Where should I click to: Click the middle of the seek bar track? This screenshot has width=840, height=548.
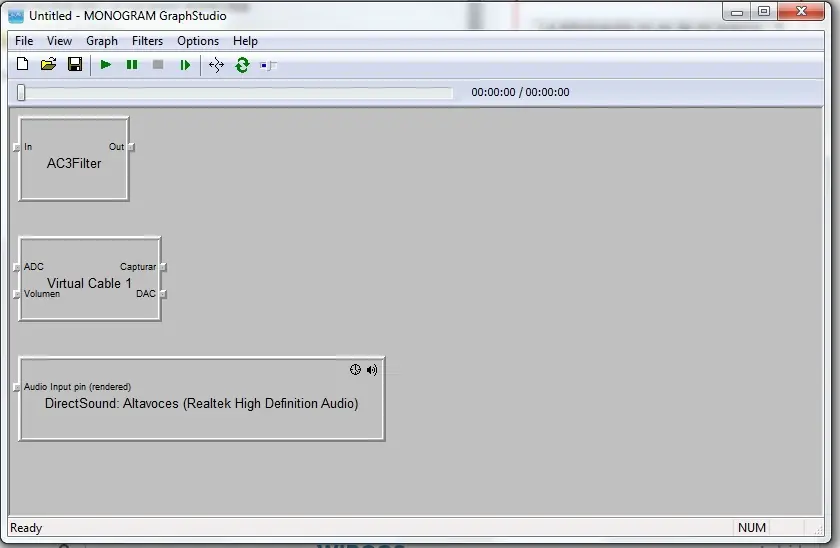pos(235,93)
